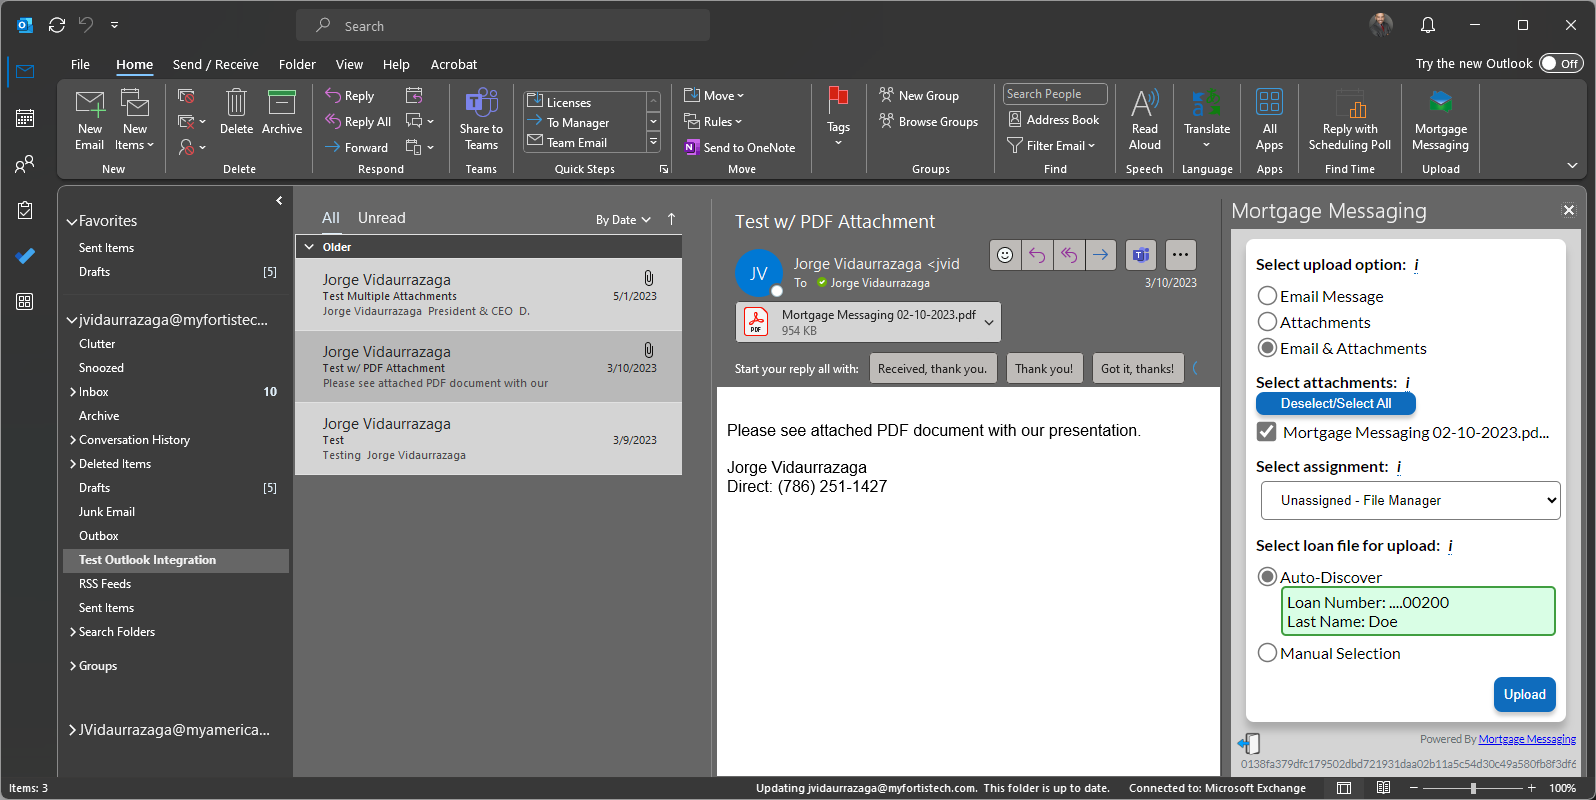Open the File menu

[80, 64]
